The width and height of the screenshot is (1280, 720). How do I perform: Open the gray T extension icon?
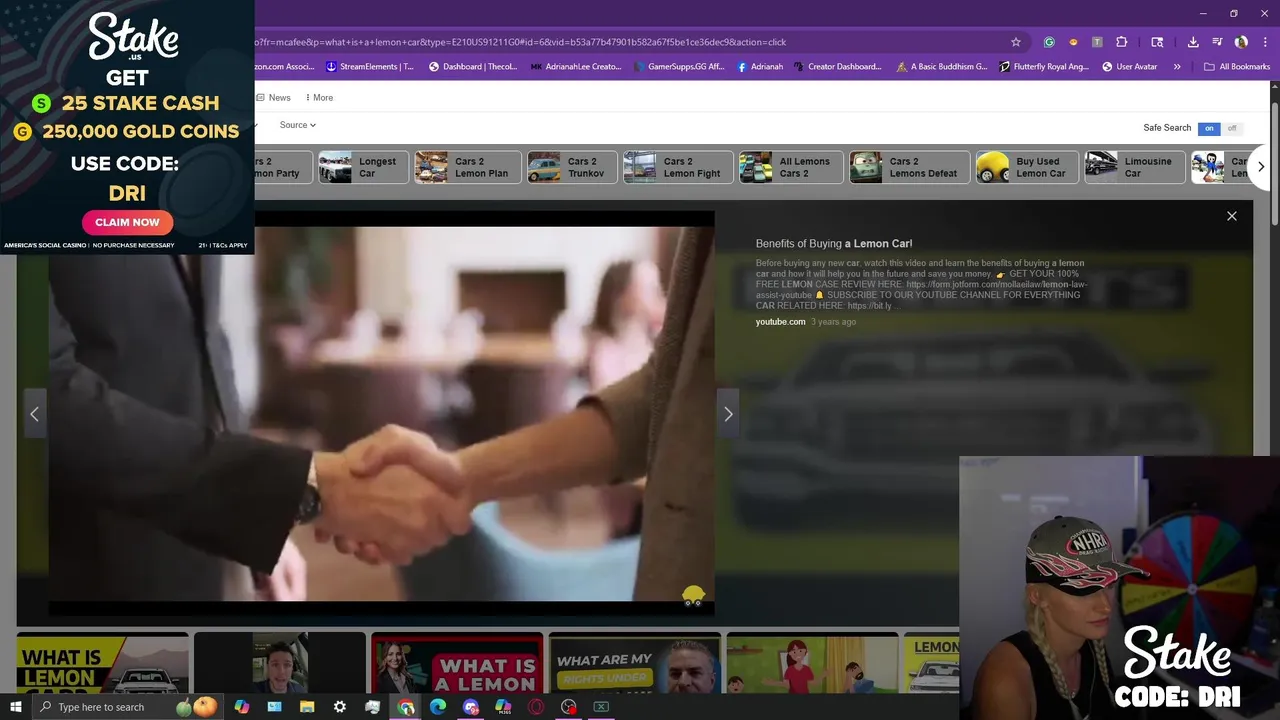click(1097, 42)
